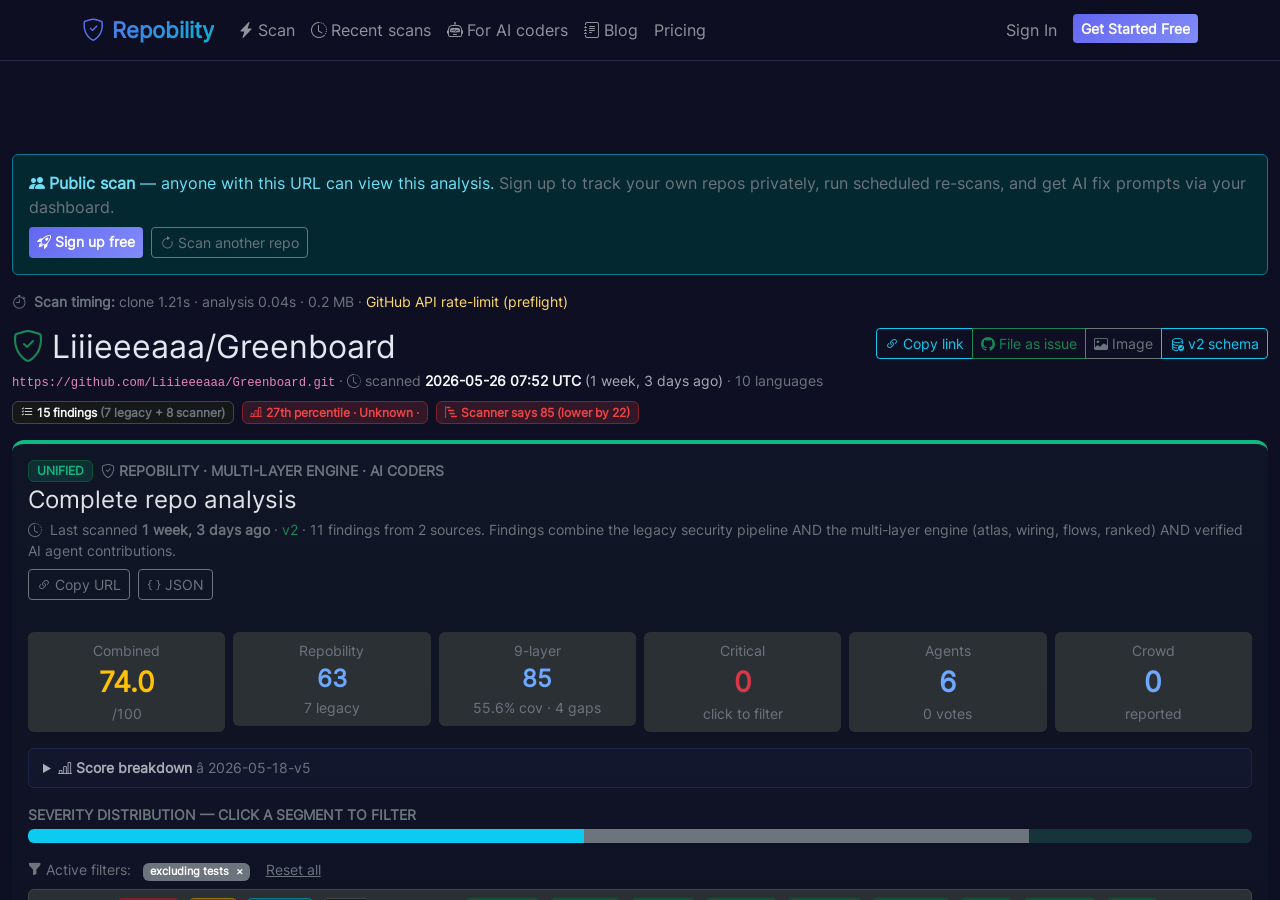
Task: Select the Agents 6 card
Action: 948,682
